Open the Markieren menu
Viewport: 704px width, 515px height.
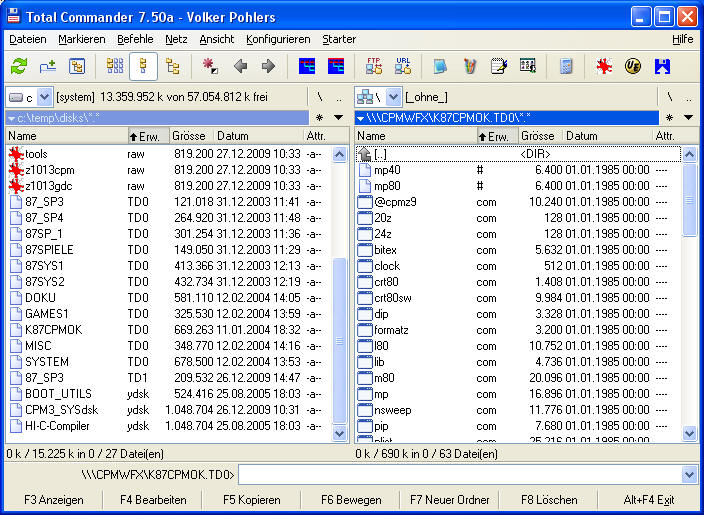82,40
